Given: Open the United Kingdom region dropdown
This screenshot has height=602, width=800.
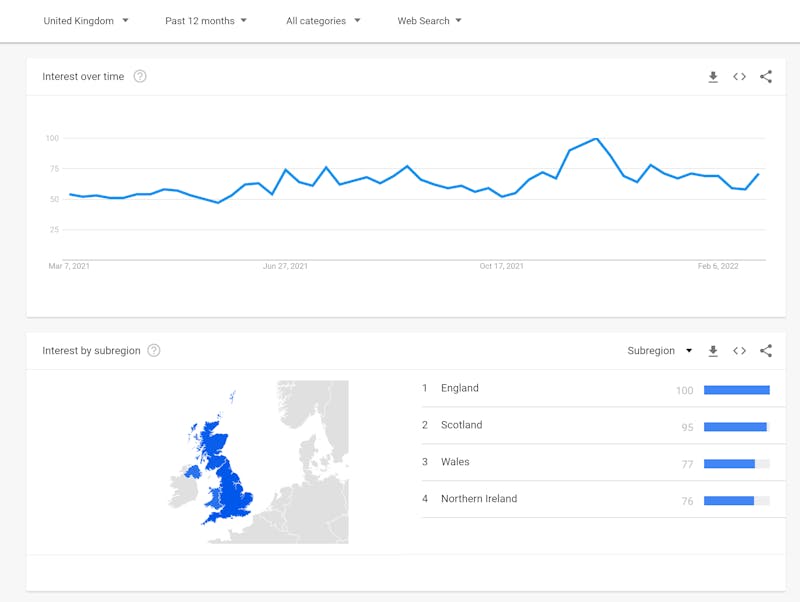Looking at the screenshot, I should click(x=86, y=21).
